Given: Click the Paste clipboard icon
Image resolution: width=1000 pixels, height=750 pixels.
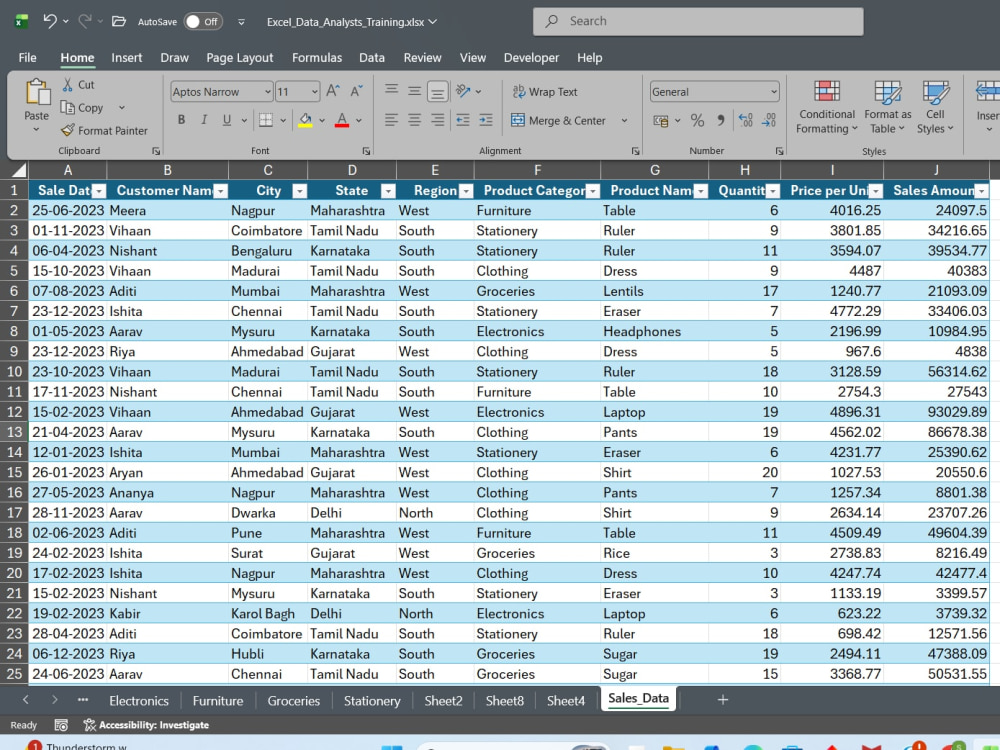Looking at the screenshot, I should click(37, 92).
